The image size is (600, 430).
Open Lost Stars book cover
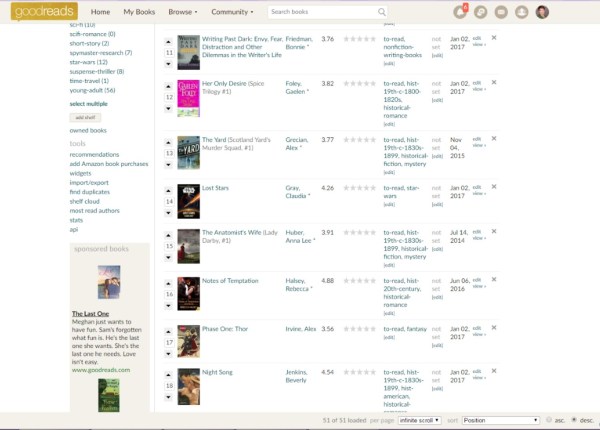[x=188, y=201]
